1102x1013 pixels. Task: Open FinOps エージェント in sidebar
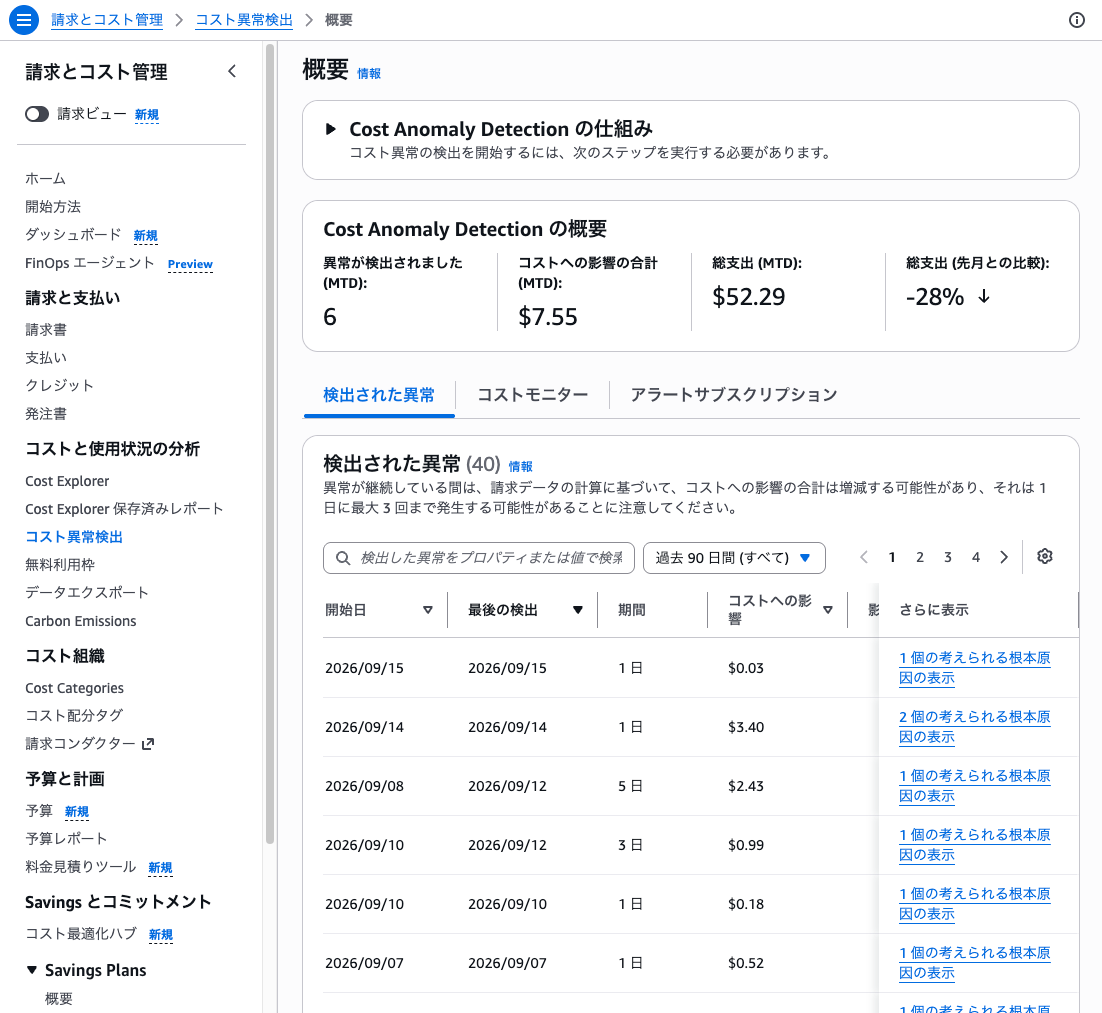(89, 263)
